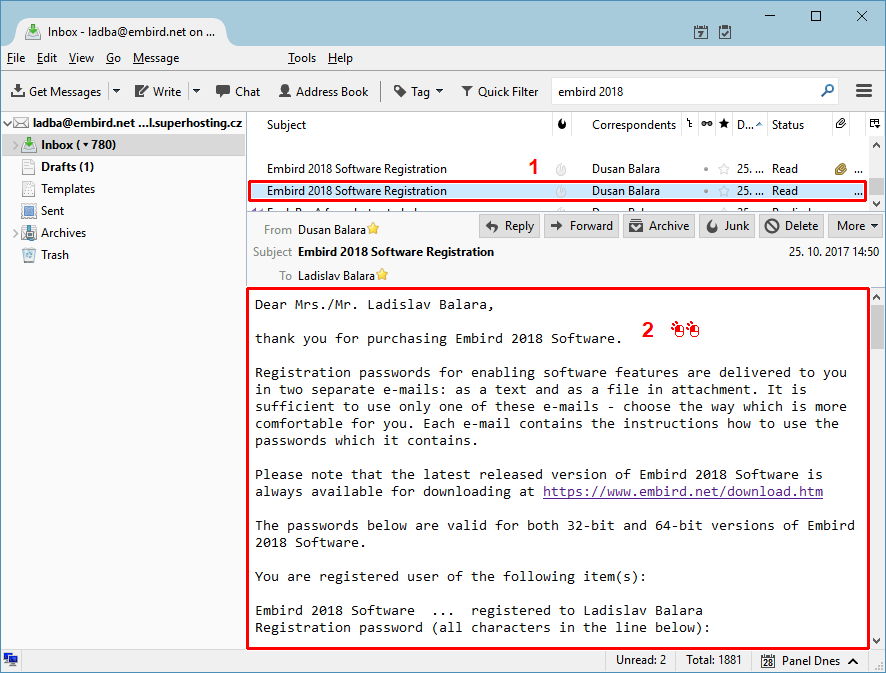The image size is (886, 673).
Task: Mark first Embird message as junk
Action: (x=561, y=169)
